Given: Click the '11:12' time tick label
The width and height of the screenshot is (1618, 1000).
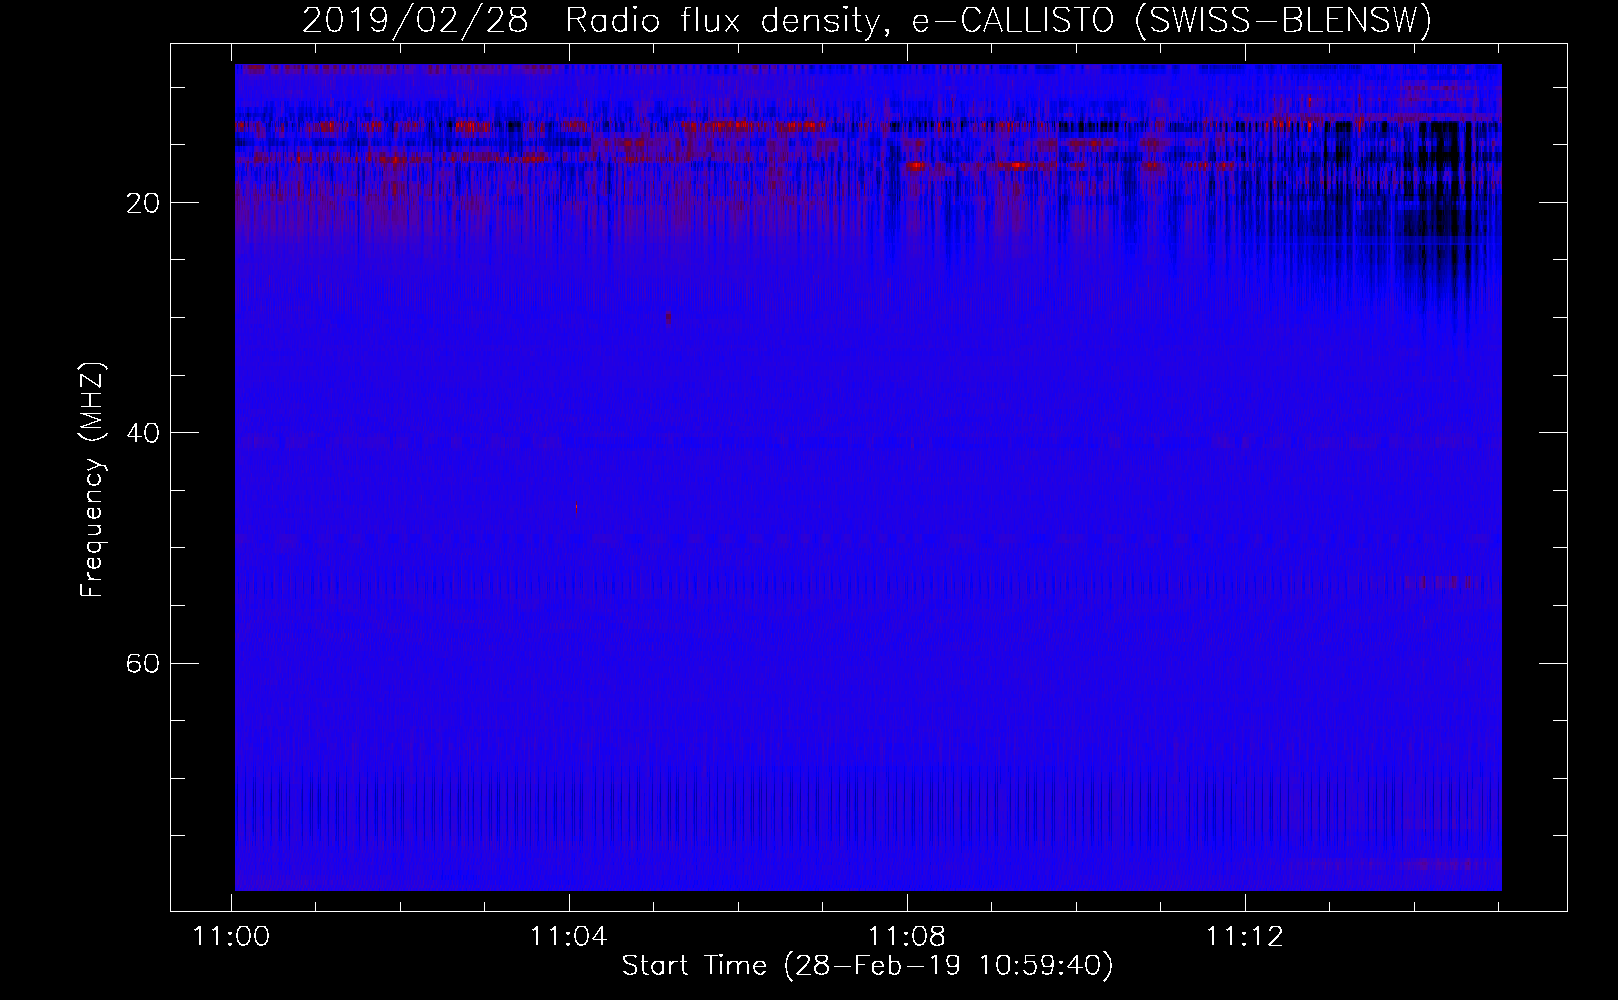Looking at the screenshot, I should pos(1244,937).
